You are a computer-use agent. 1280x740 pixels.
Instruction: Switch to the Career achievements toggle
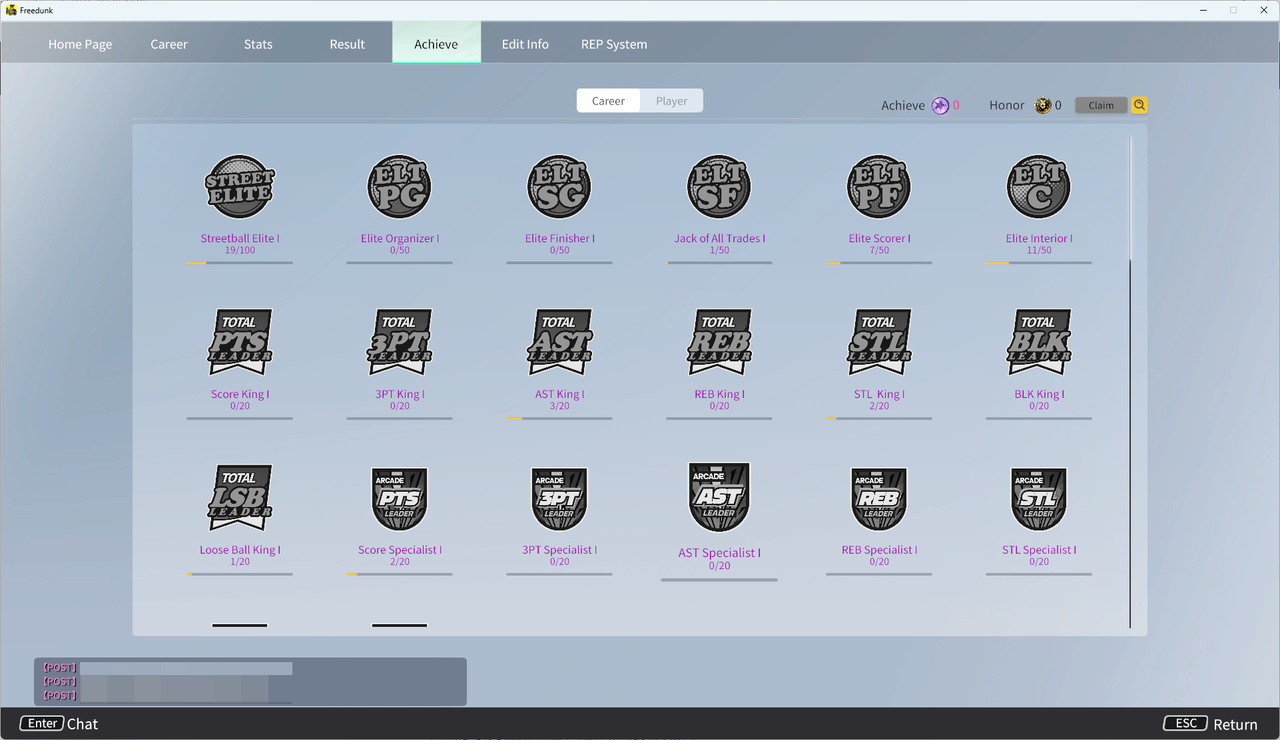pyautogui.click(x=608, y=101)
